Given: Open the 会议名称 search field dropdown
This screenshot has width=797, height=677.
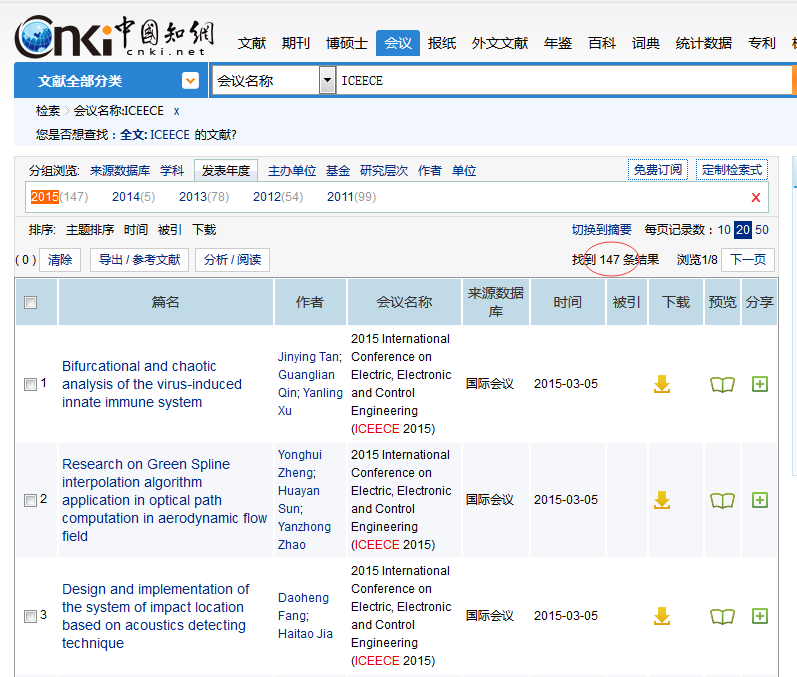Looking at the screenshot, I should pyautogui.click(x=327, y=80).
